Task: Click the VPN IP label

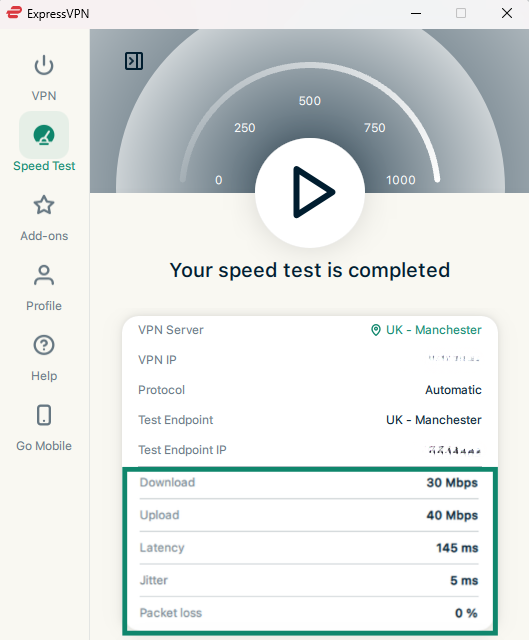Action: pos(157,360)
